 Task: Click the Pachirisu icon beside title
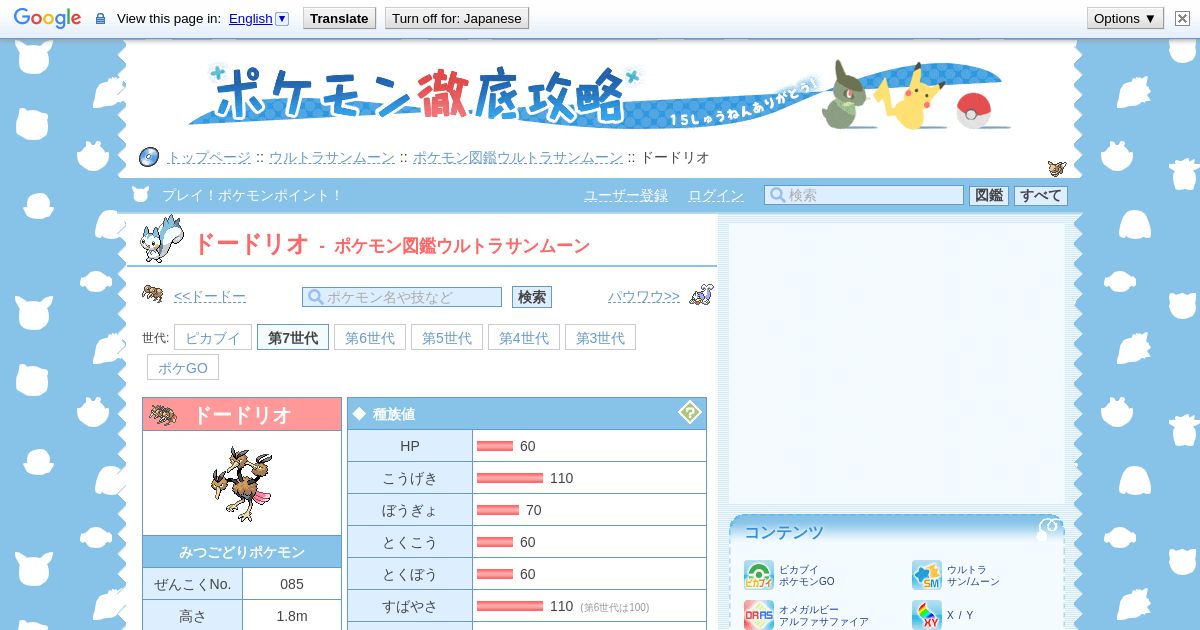161,239
